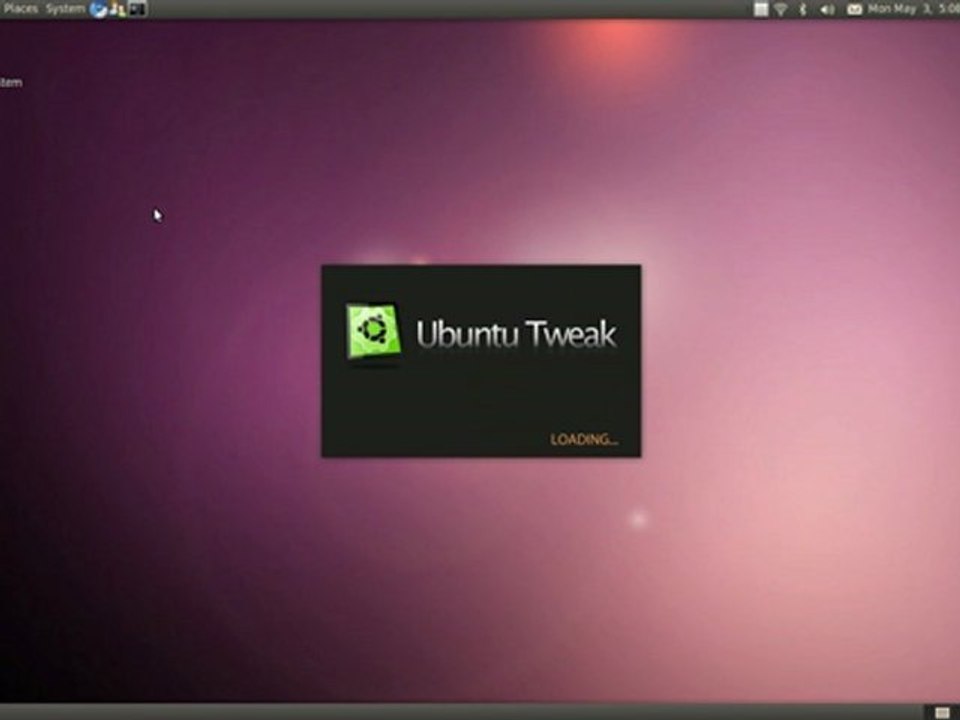Viewport: 960px width, 720px height.
Task: Open the Places menu
Action: (20, 9)
